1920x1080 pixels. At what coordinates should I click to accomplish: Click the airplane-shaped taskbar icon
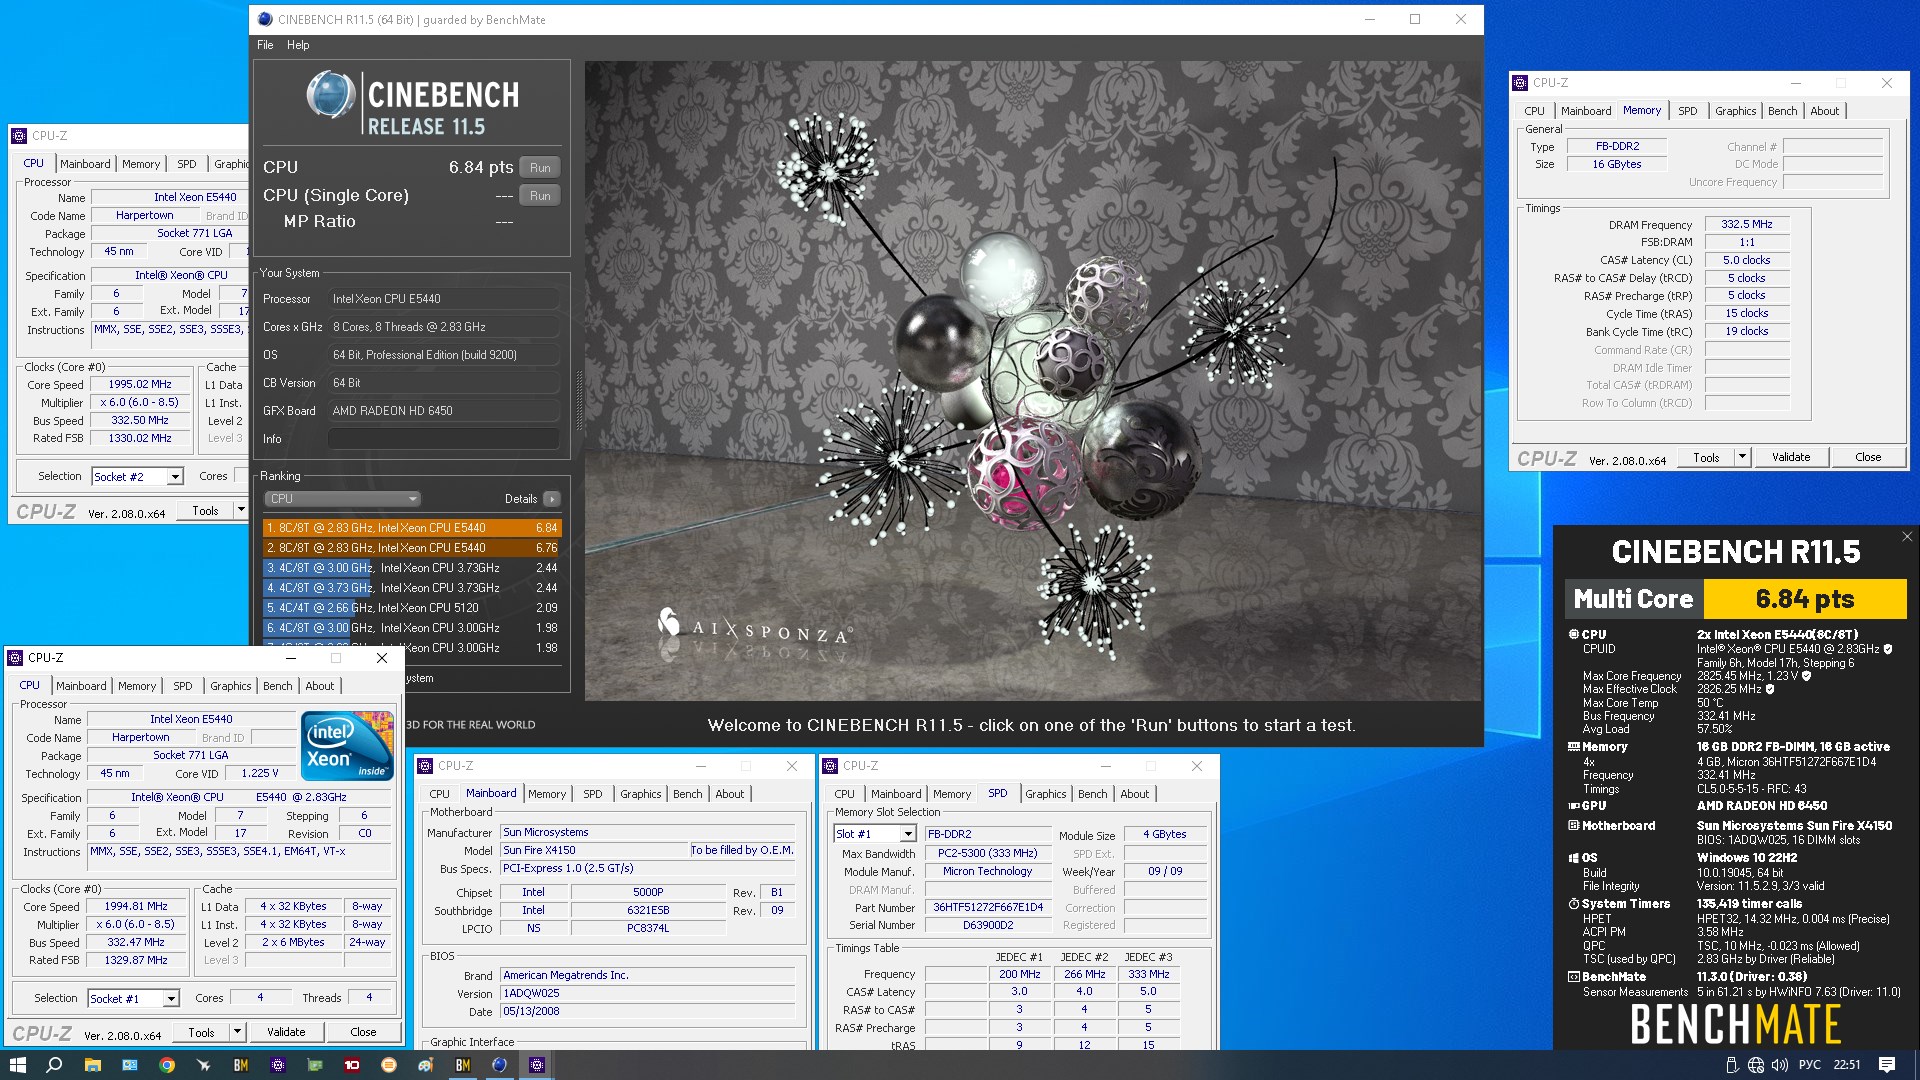(x=204, y=1065)
